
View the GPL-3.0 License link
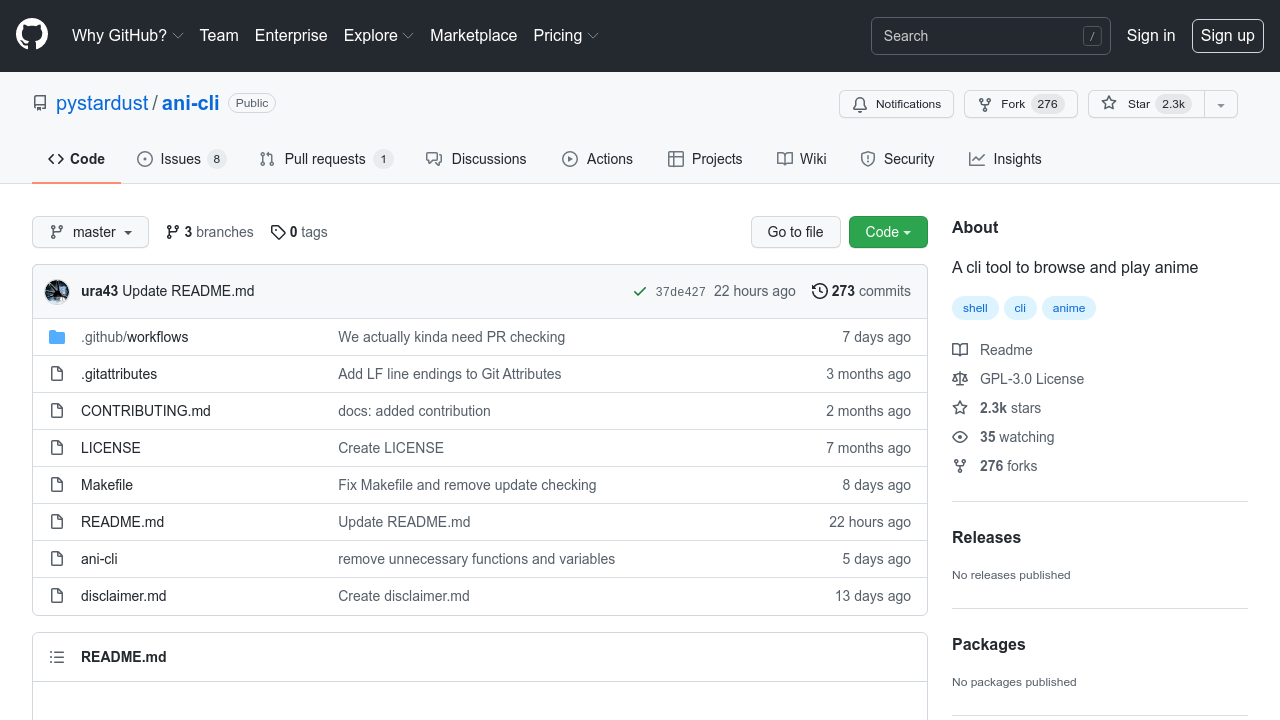pos(1018,379)
